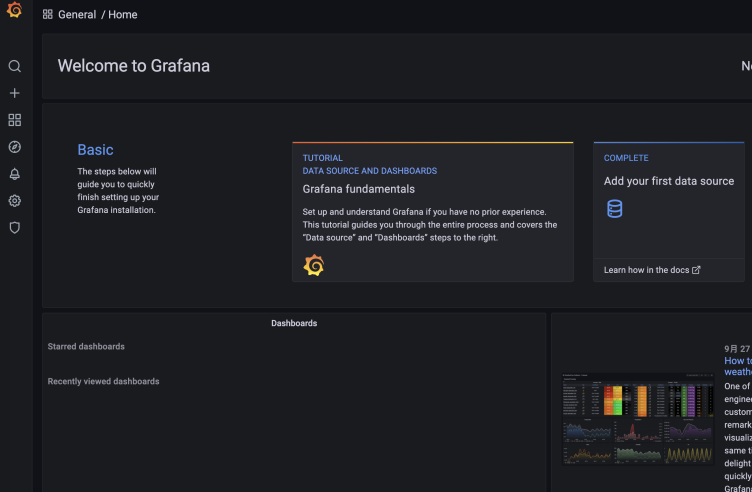Open General folder in breadcrumb
The image size is (752, 492).
[77, 14]
